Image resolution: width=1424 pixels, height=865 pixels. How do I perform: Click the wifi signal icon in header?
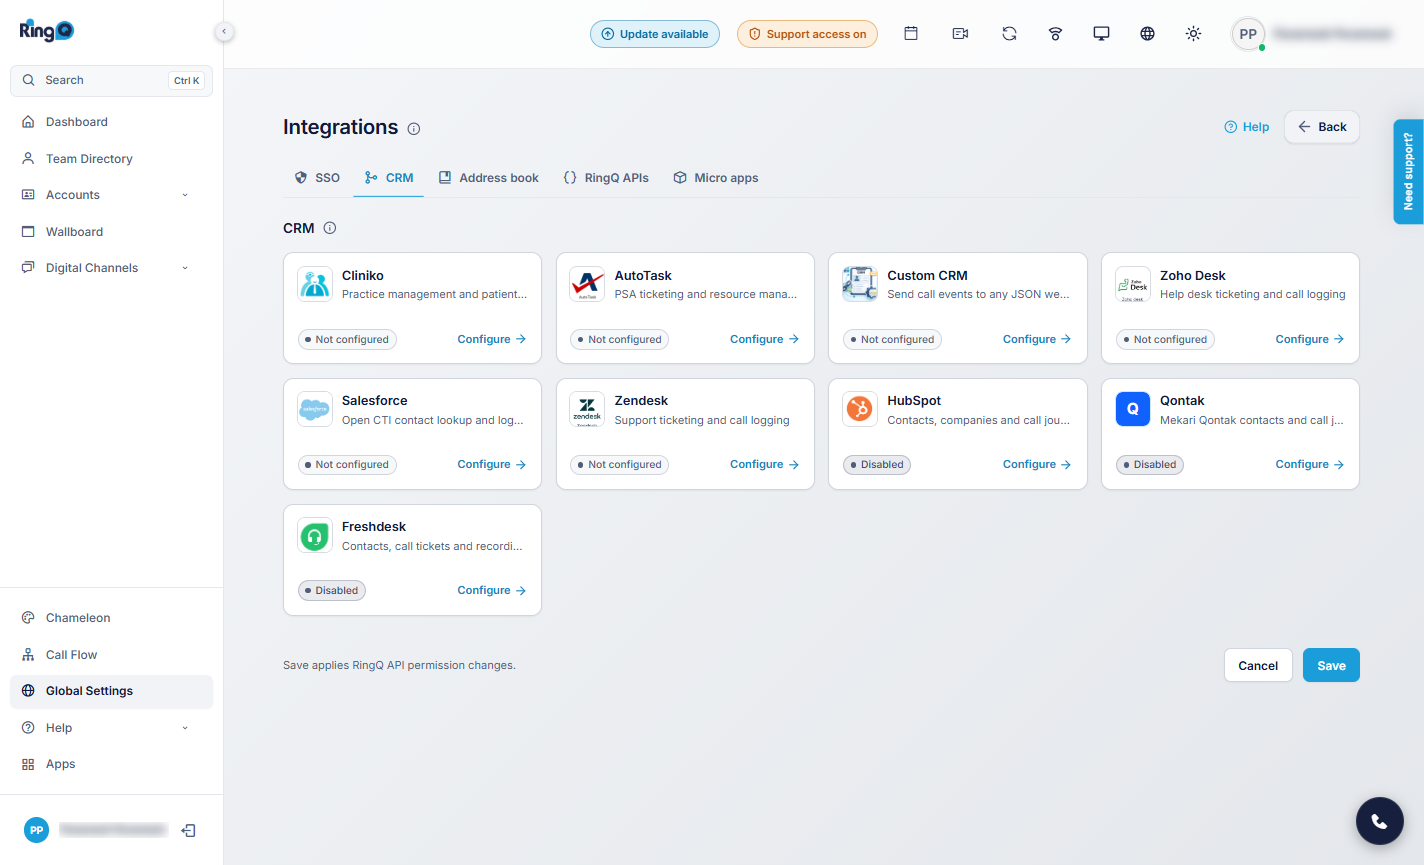click(x=1055, y=34)
